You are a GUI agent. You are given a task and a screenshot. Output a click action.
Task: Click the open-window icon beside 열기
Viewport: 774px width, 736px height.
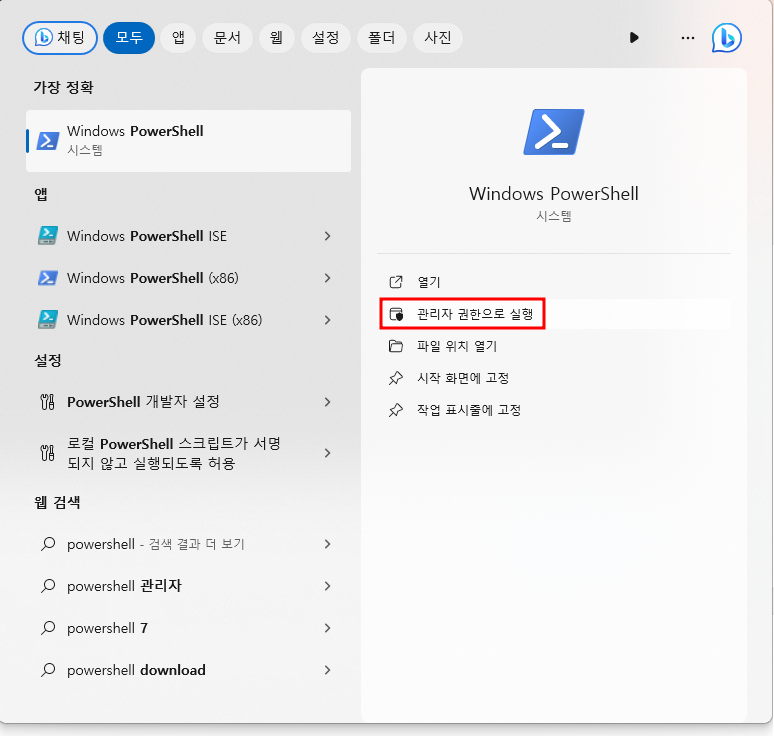click(x=396, y=282)
